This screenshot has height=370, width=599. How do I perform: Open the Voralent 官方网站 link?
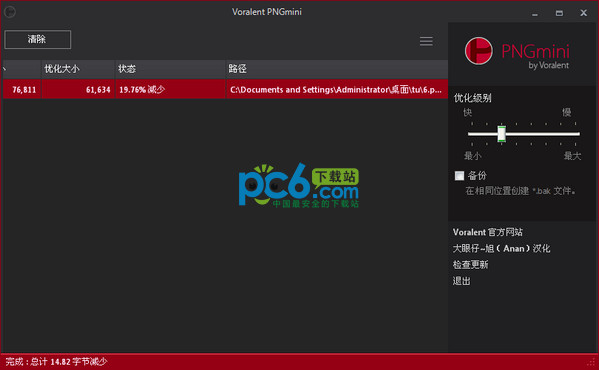tap(487, 232)
